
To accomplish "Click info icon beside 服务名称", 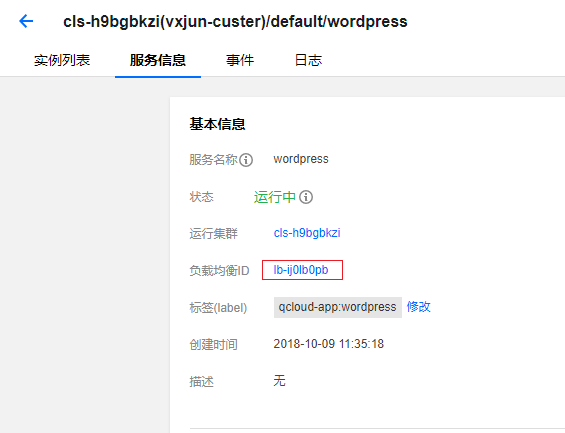I will point(246,160).
